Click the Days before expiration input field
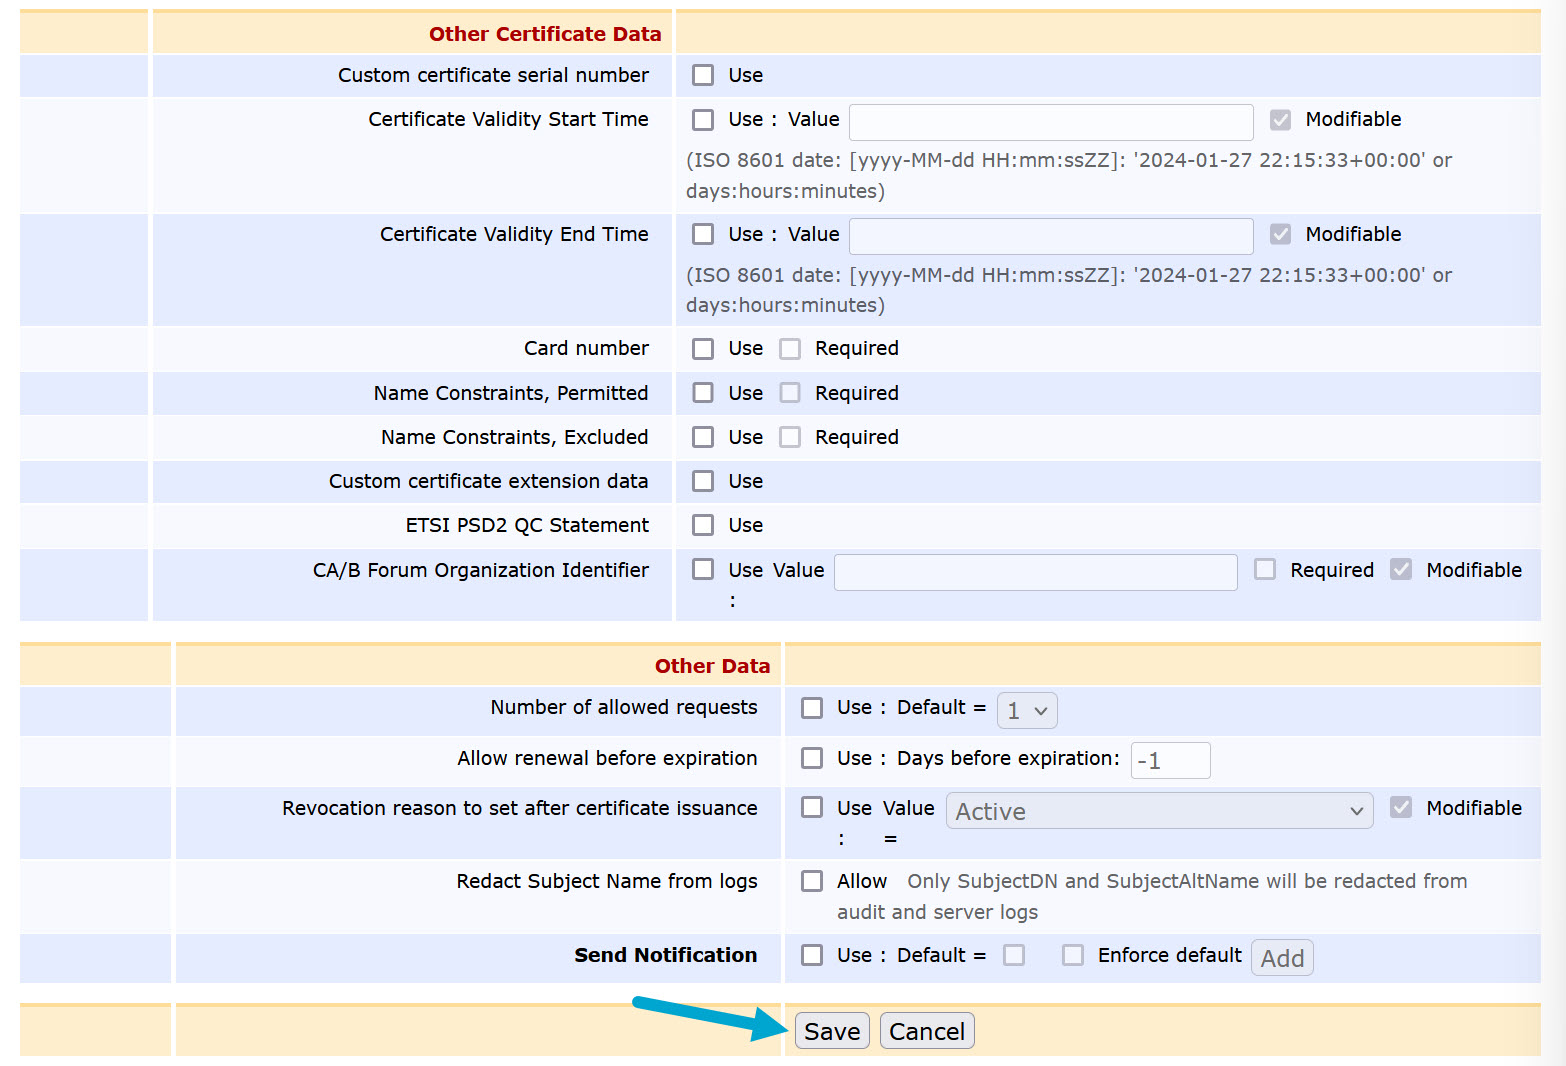The image size is (1566, 1066). coord(1170,761)
